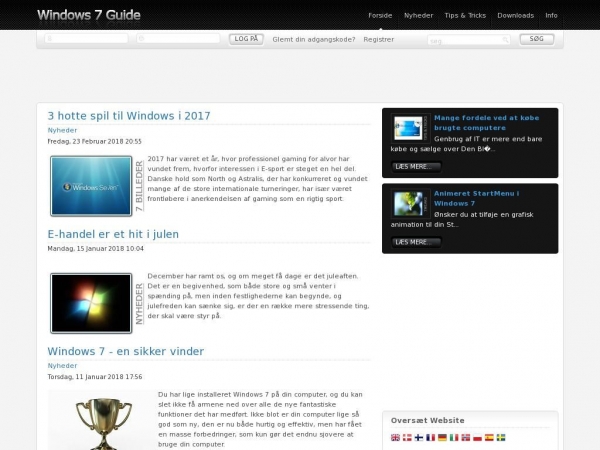
Task: Open the Windows Seven wallpaper thumbnail
Action: [x=91, y=186]
